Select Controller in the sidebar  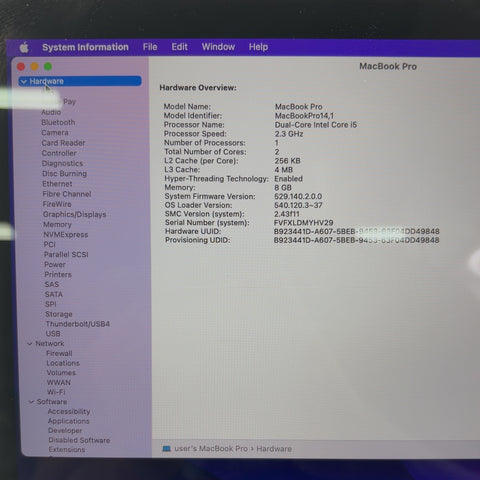pyautogui.click(x=59, y=153)
